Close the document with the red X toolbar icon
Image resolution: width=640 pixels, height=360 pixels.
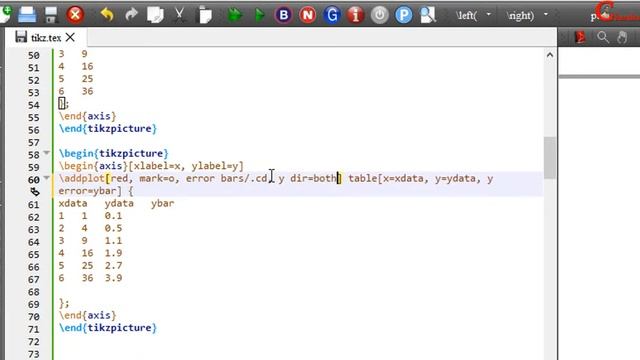[x=75, y=15]
